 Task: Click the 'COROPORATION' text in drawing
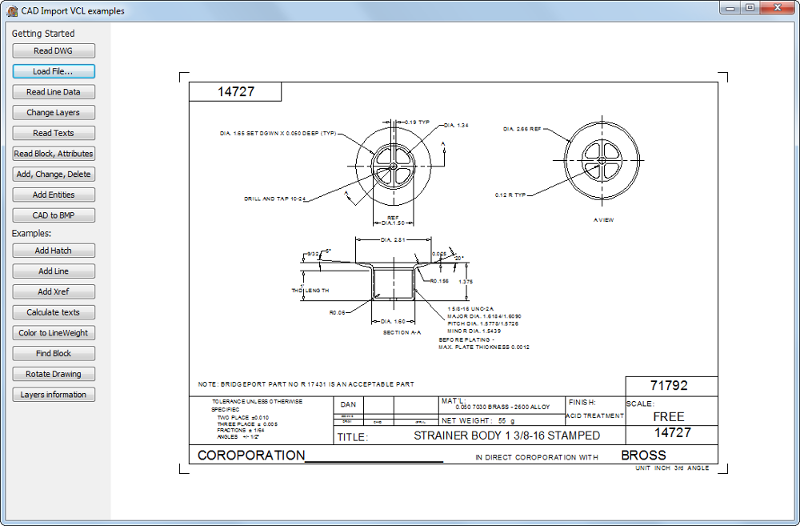[x=251, y=456]
